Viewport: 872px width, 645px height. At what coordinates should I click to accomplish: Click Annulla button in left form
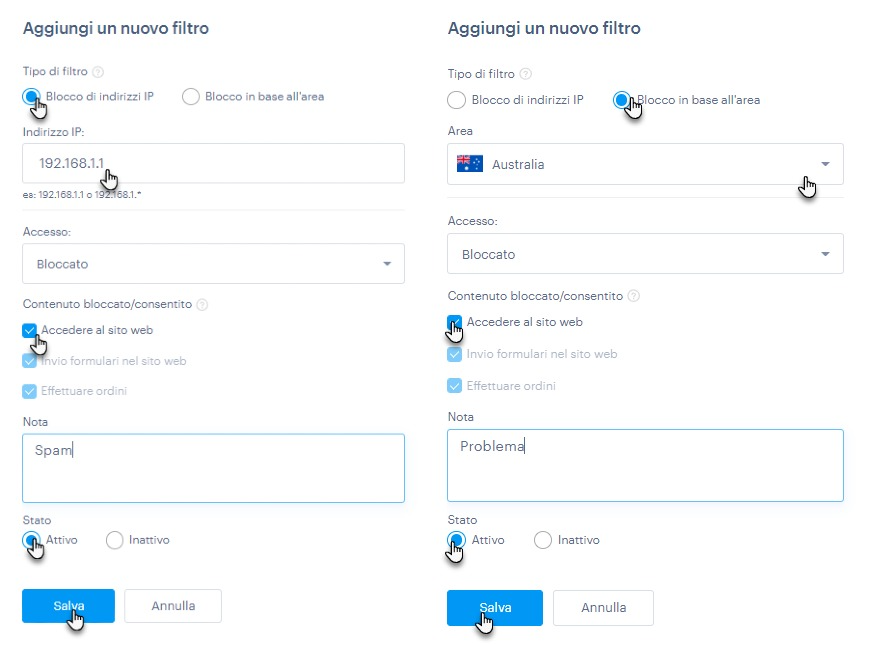click(x=173, y=606)
